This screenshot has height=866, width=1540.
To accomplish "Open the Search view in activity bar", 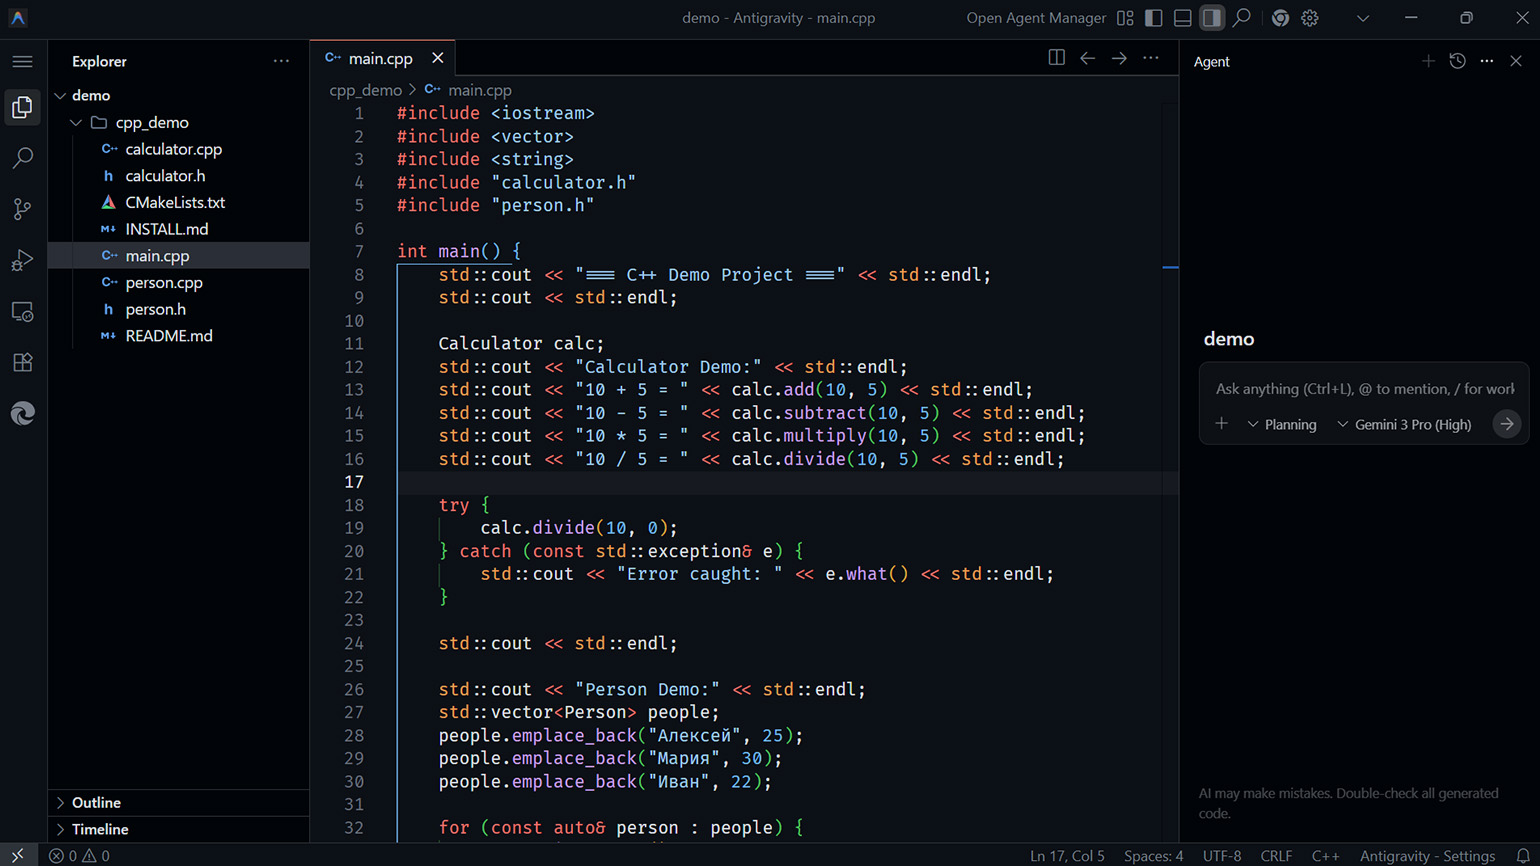I will (22, 158).
